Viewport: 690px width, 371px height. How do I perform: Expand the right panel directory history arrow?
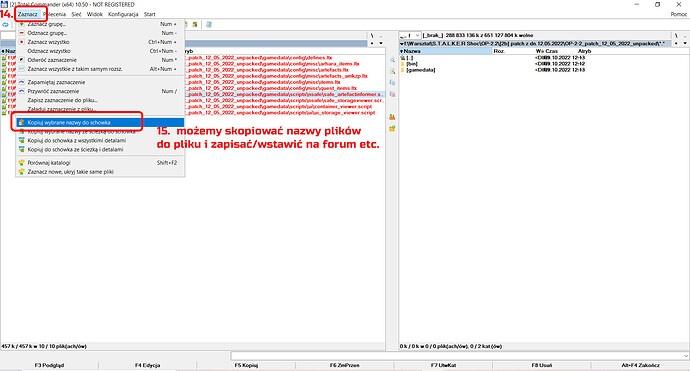[685, 44]
